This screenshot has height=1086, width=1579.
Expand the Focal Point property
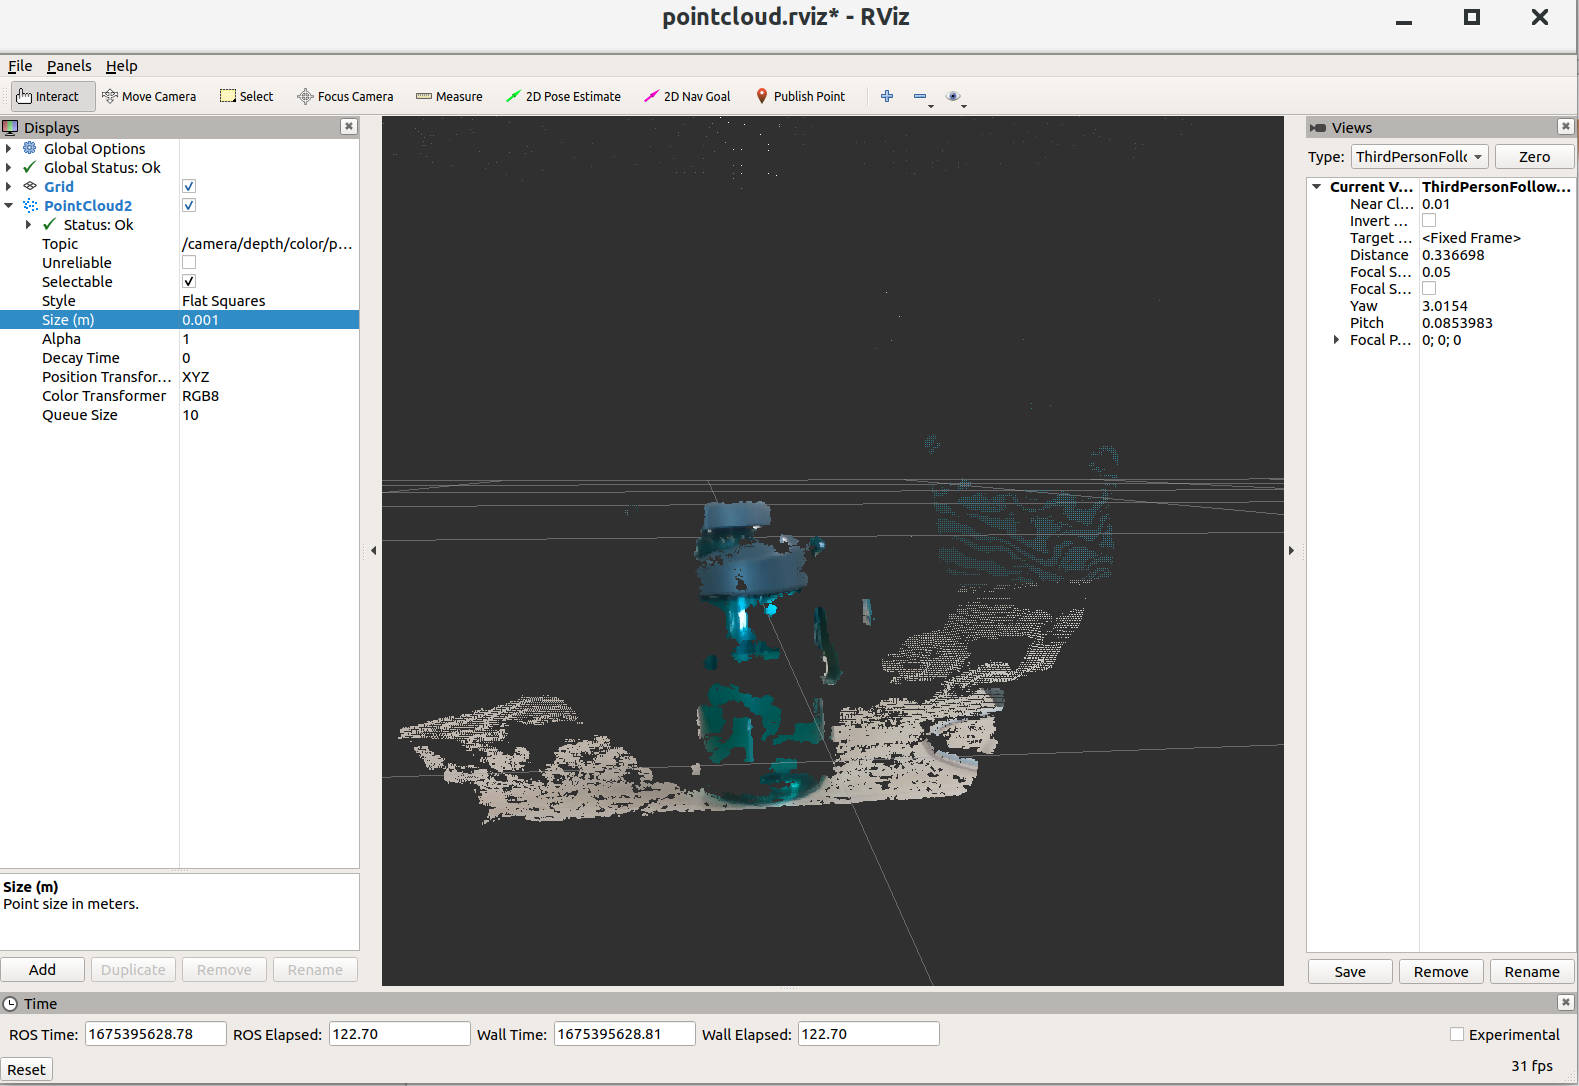pyautogui.click(x=1336, y=341)
